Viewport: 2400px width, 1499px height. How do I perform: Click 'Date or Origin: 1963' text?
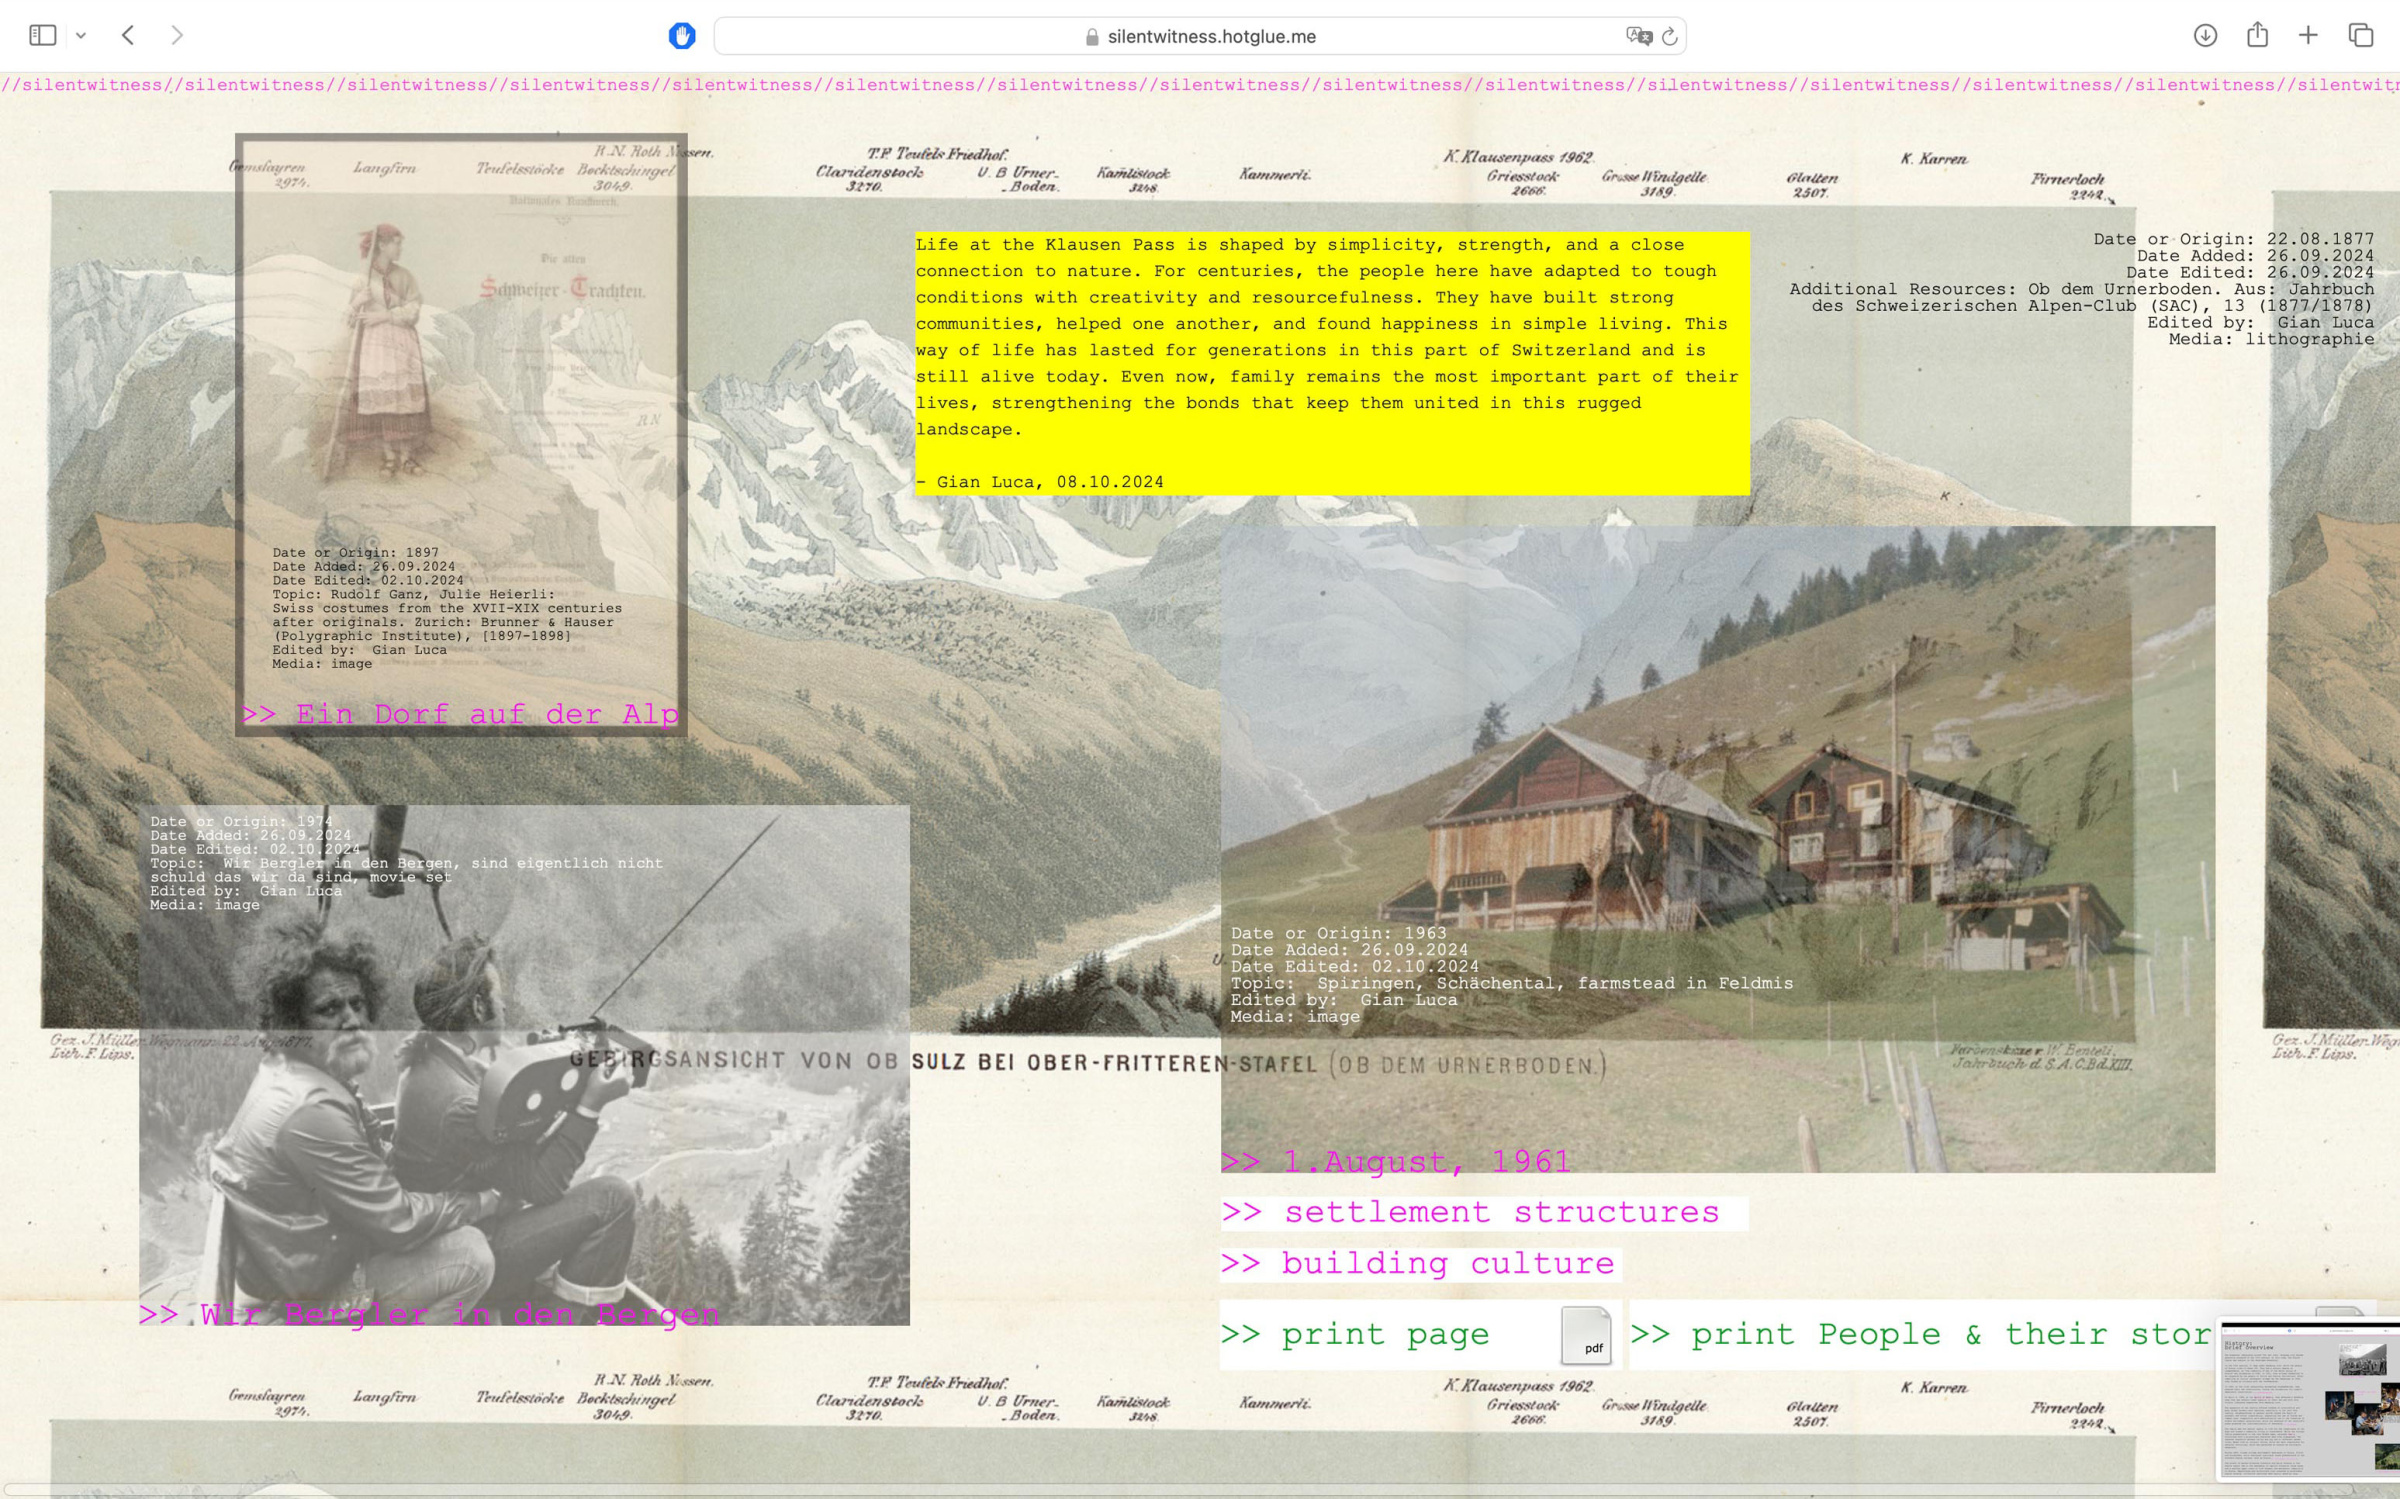1339,933
